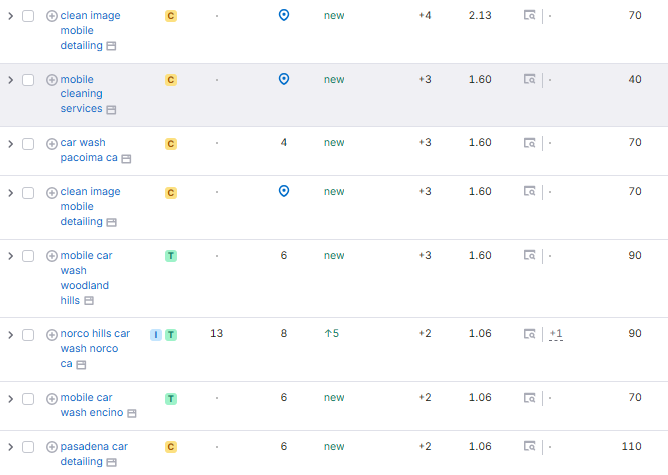The image size is (668, 475).
Task: Click the commercial 'C' intent badge for 'pasadena car detailing'
Action: (171, 446)
